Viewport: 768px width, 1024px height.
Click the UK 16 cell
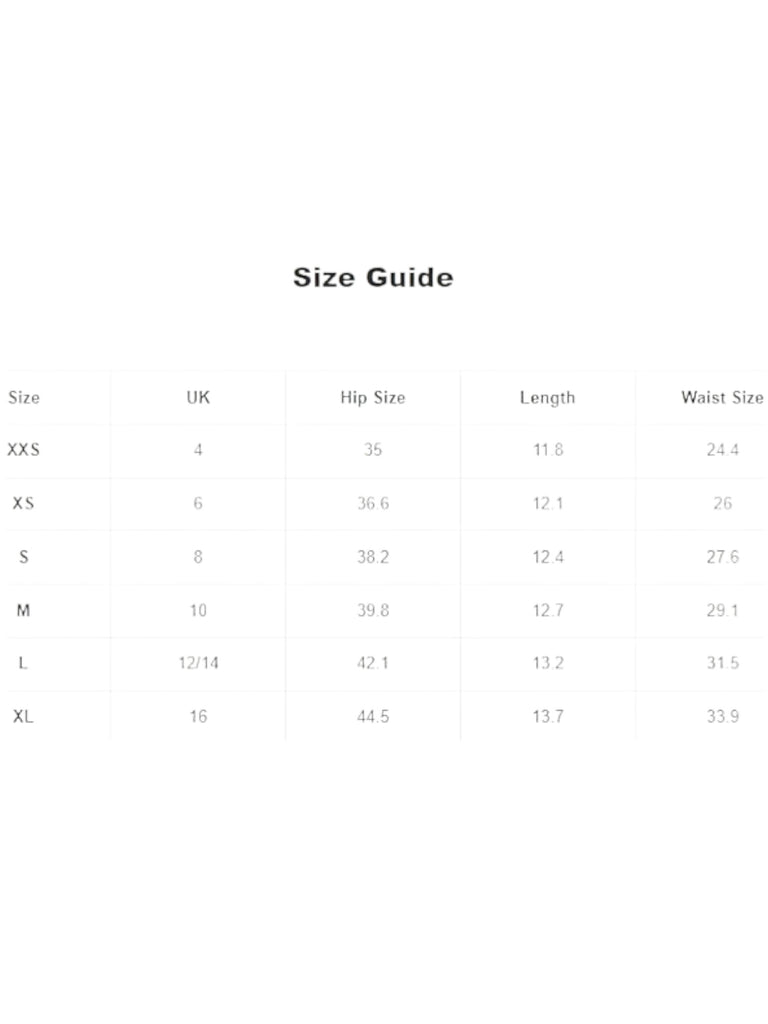click(199, 716)
